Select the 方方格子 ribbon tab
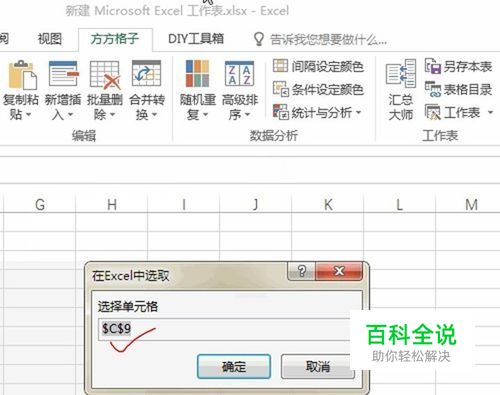 point(115,39)
